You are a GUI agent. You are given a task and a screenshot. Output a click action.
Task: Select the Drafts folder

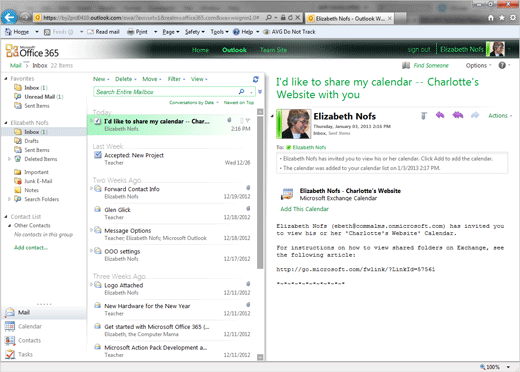31,141
